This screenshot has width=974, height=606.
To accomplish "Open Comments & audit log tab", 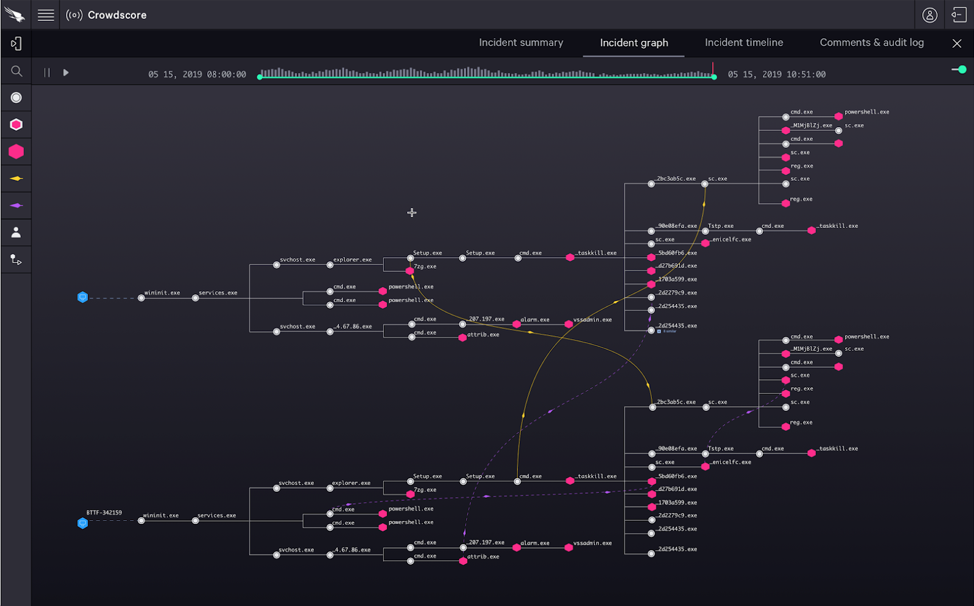I will (871, 43).
